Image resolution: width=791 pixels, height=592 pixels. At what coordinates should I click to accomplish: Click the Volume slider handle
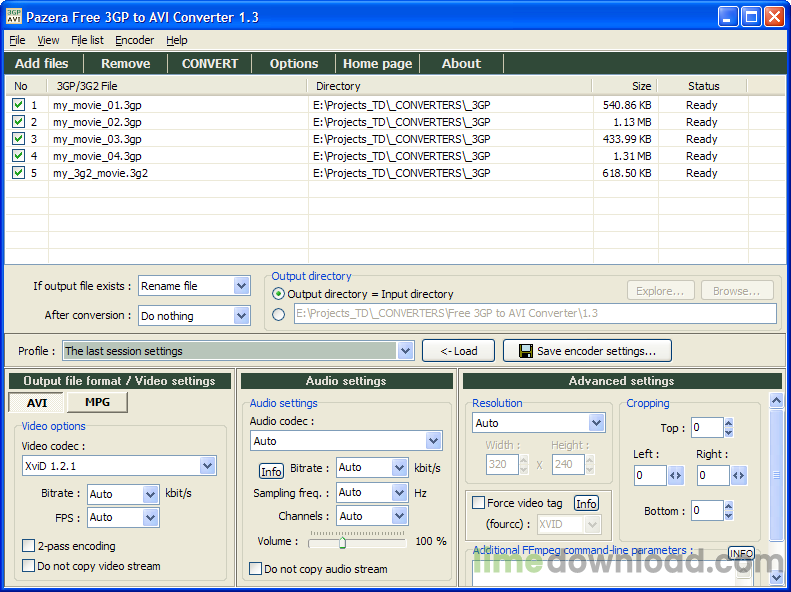343,543
